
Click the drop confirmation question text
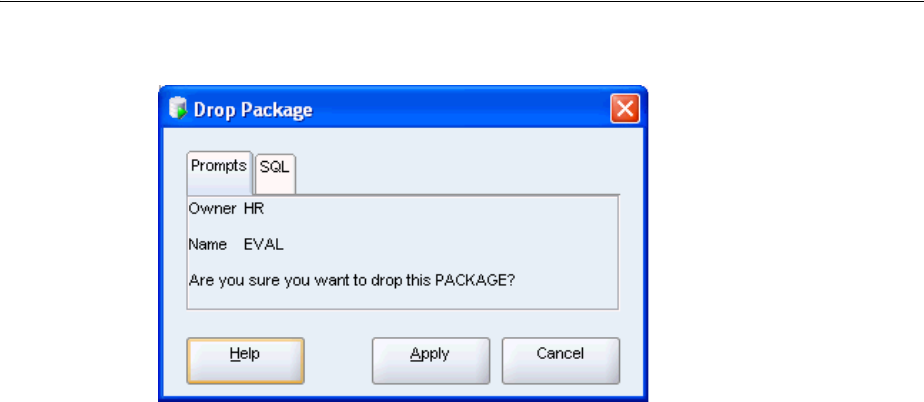click(x=352, y=281)
